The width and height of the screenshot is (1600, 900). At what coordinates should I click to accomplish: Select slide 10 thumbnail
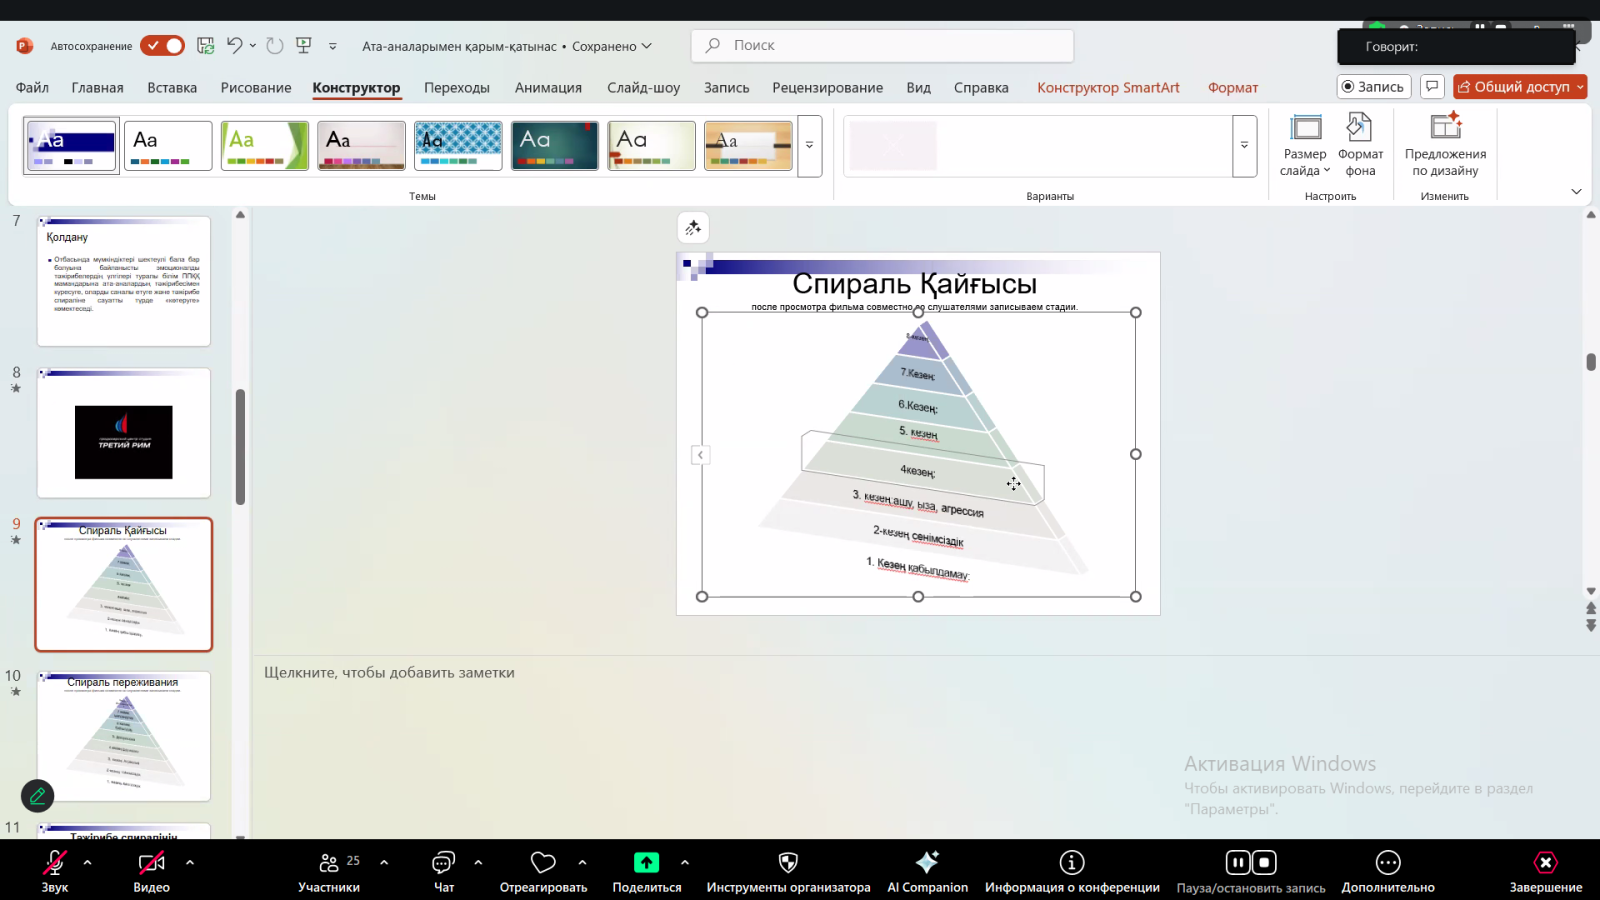pyautogui.click(x=124, y=736)
